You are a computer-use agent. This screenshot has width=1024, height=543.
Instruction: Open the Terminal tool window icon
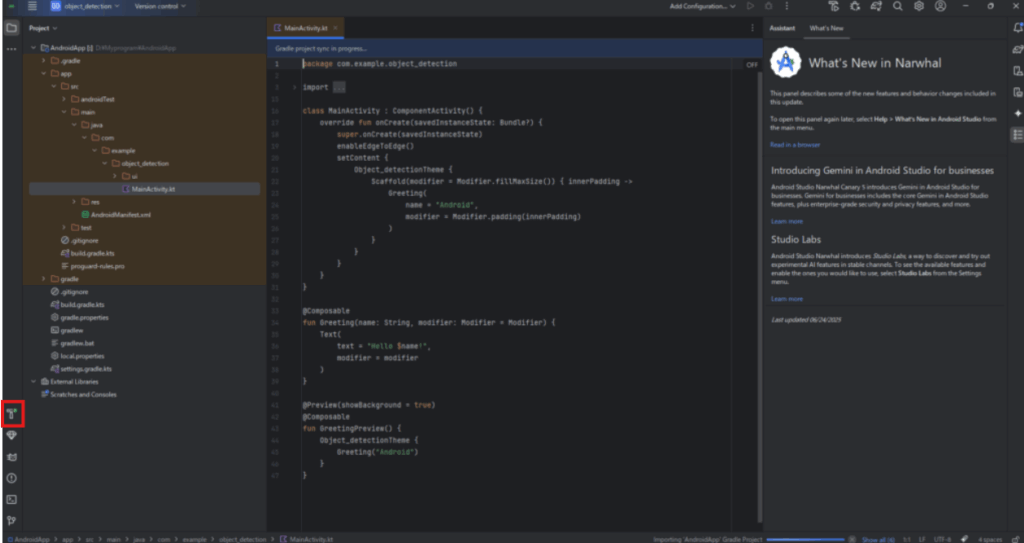tap(12, 500)
